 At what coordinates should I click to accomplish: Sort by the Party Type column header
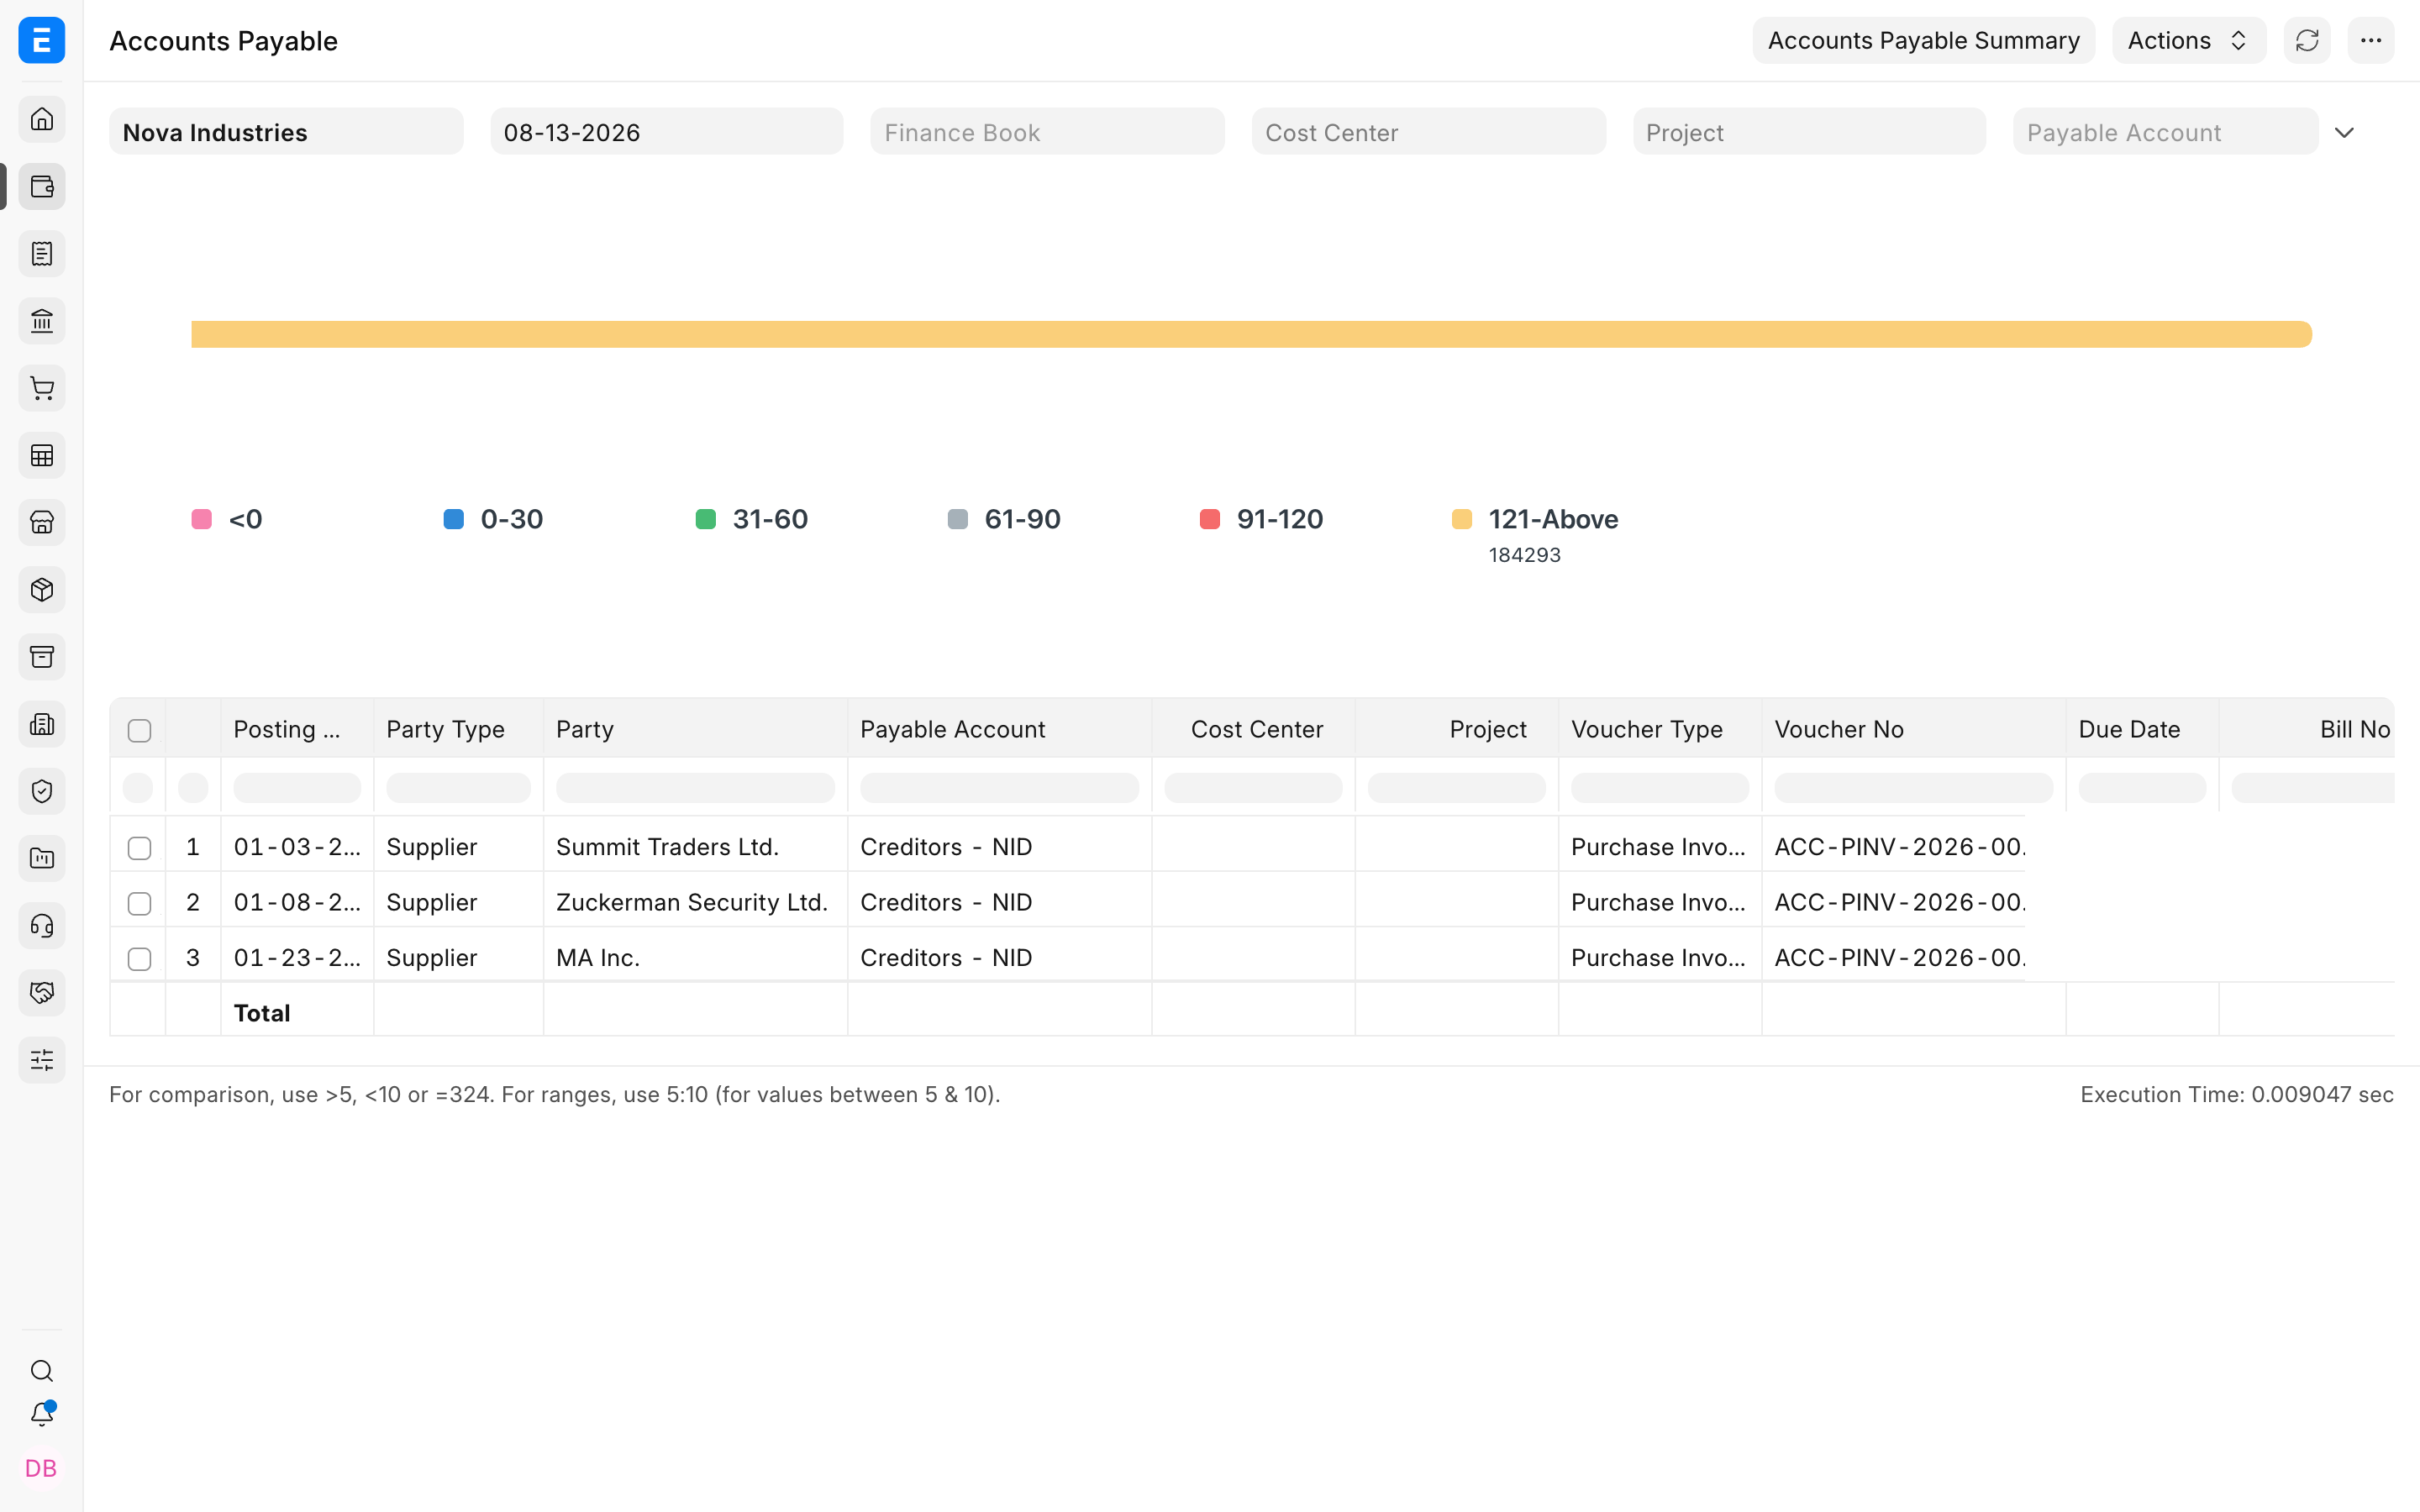[x=458, y=729]
